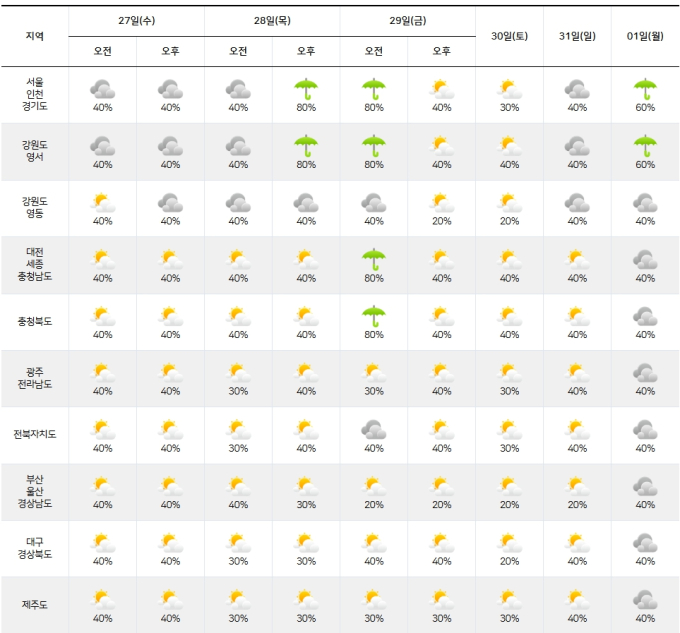Select the 30일(토) column header
The width and height of the screenshot is (680, 633).
tap(509, 36)
